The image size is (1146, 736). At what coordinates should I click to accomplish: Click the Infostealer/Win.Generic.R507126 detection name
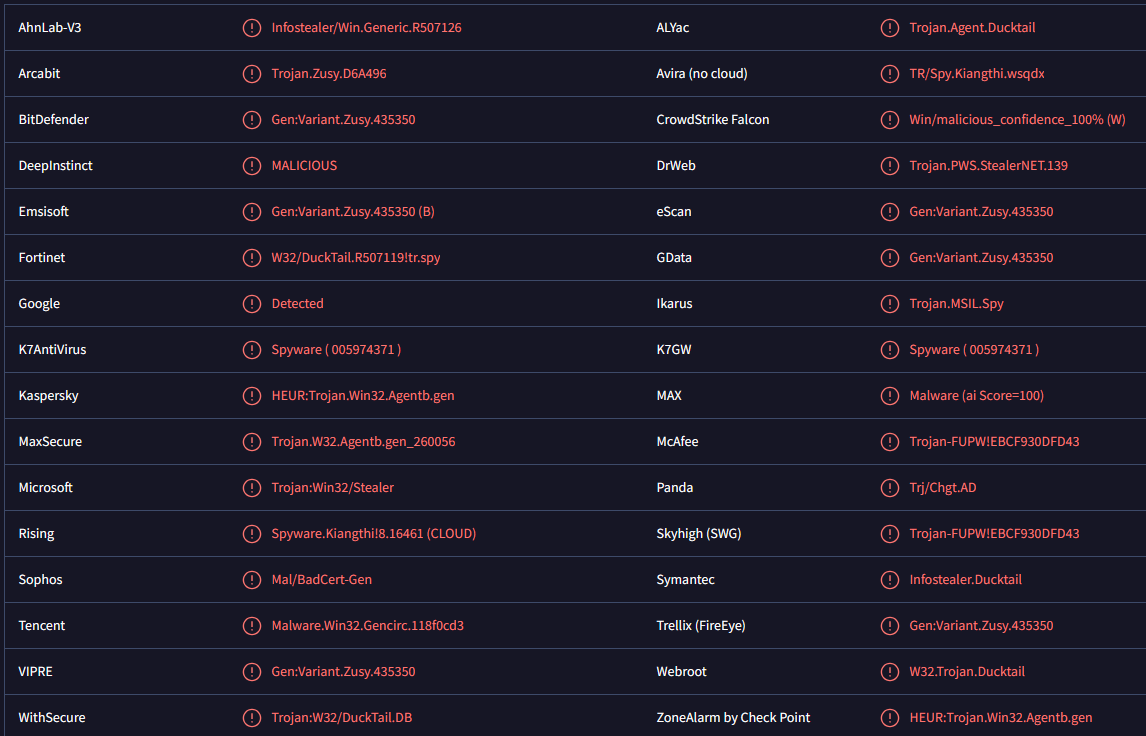(366, 28)
